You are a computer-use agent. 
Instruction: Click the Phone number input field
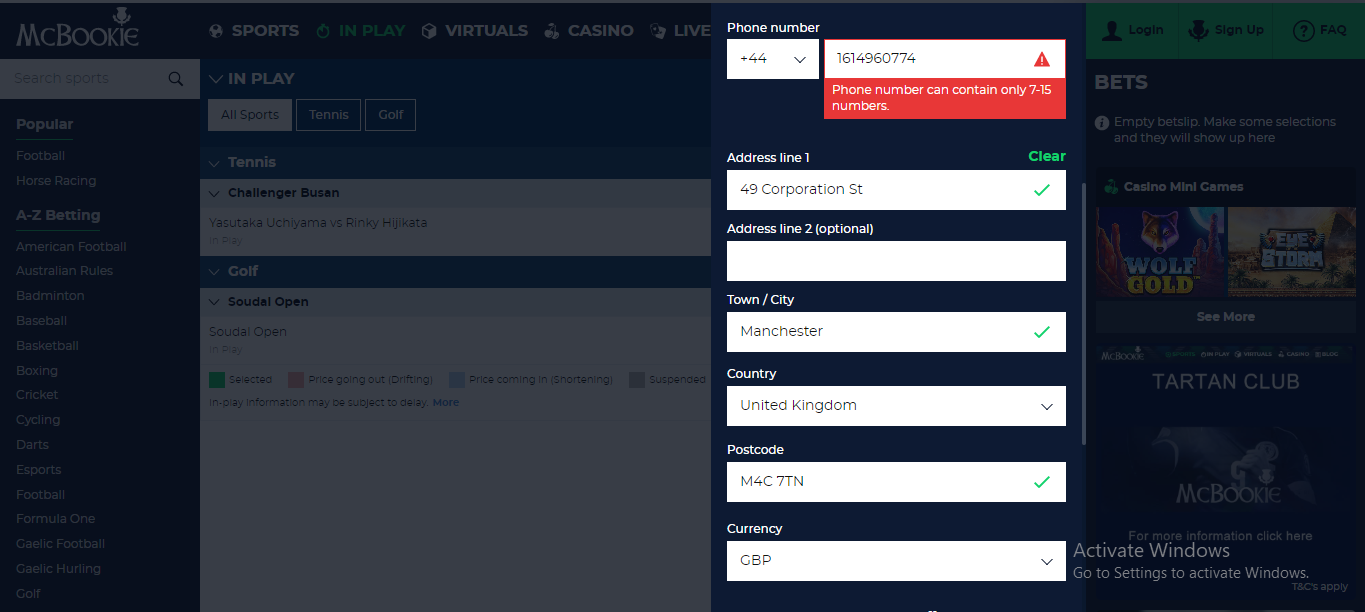click(945, 59)
